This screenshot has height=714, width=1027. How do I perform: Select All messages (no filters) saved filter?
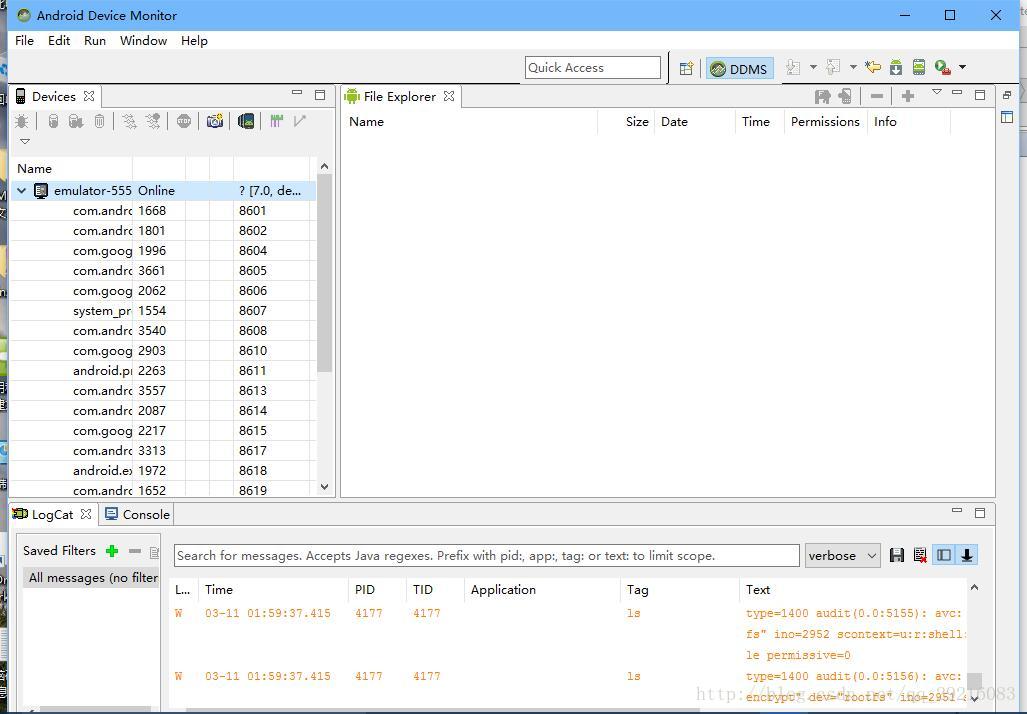[91, 578]
